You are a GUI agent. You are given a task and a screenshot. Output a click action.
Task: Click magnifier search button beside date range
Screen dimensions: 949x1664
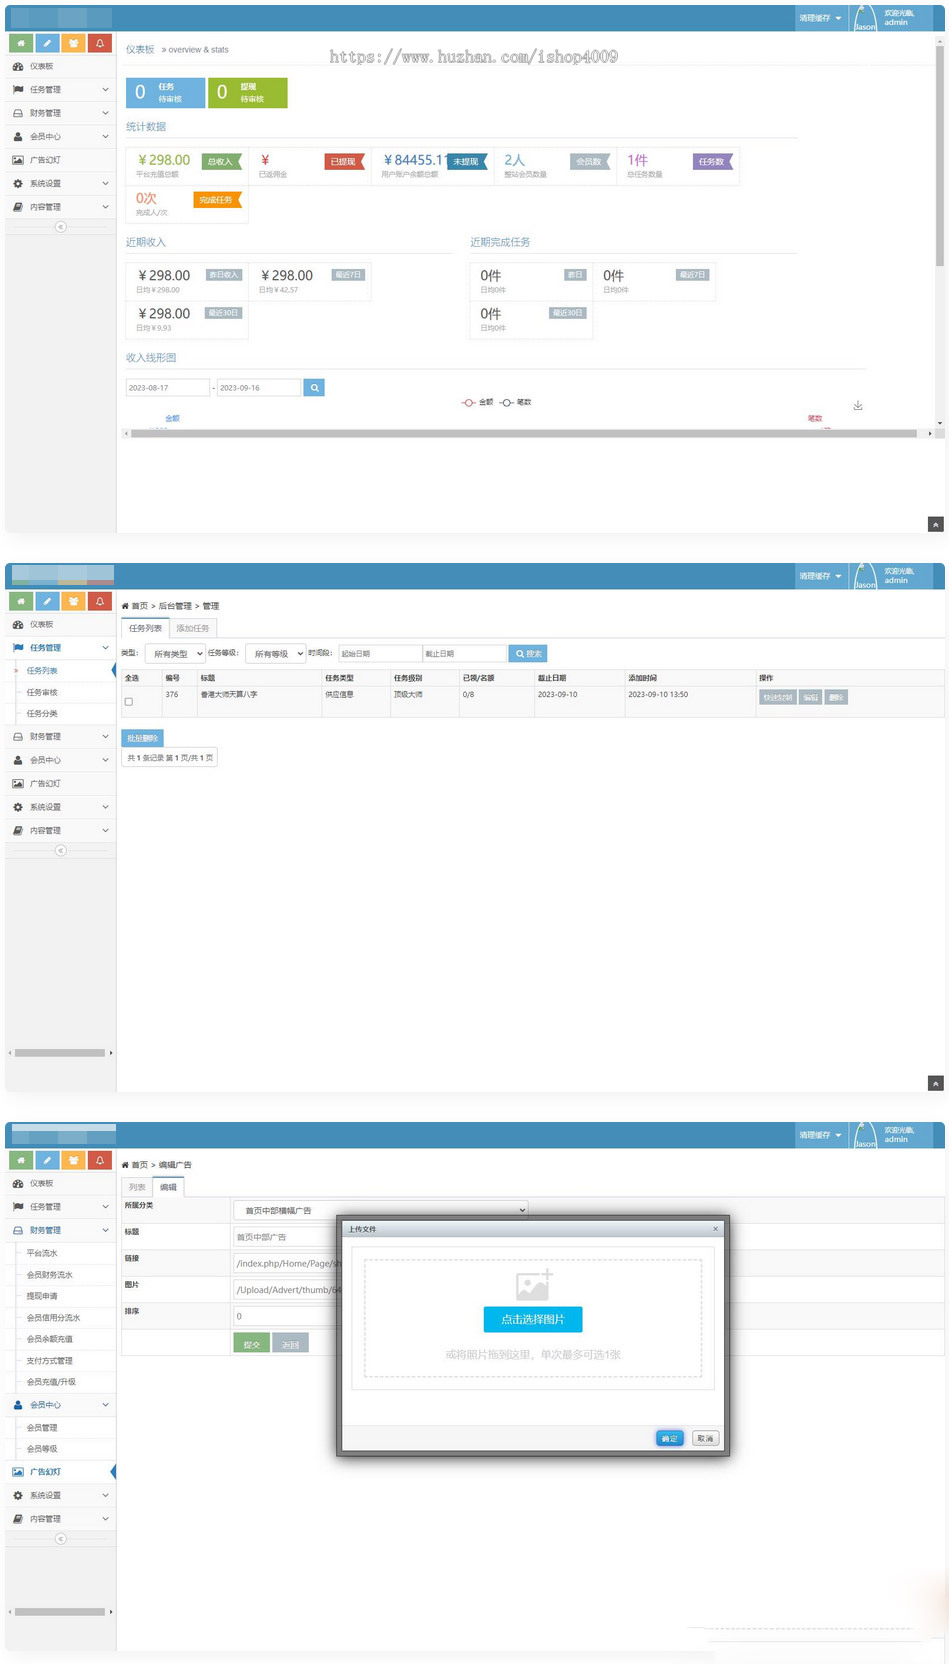(314, 387)
